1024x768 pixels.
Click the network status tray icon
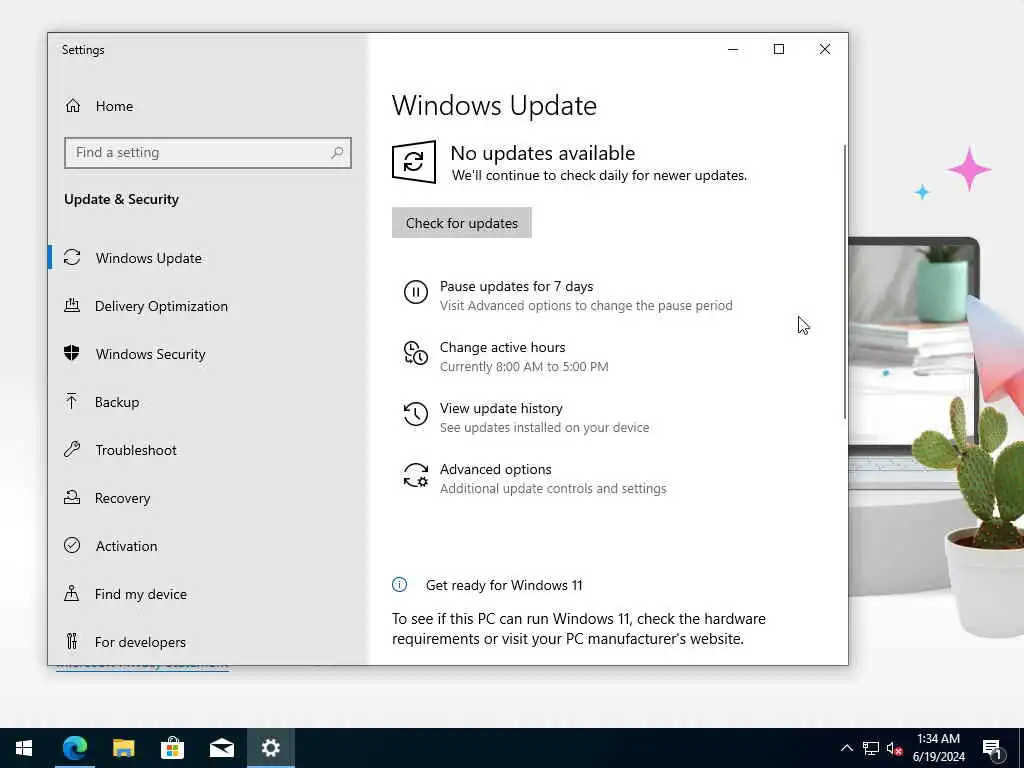871,748
